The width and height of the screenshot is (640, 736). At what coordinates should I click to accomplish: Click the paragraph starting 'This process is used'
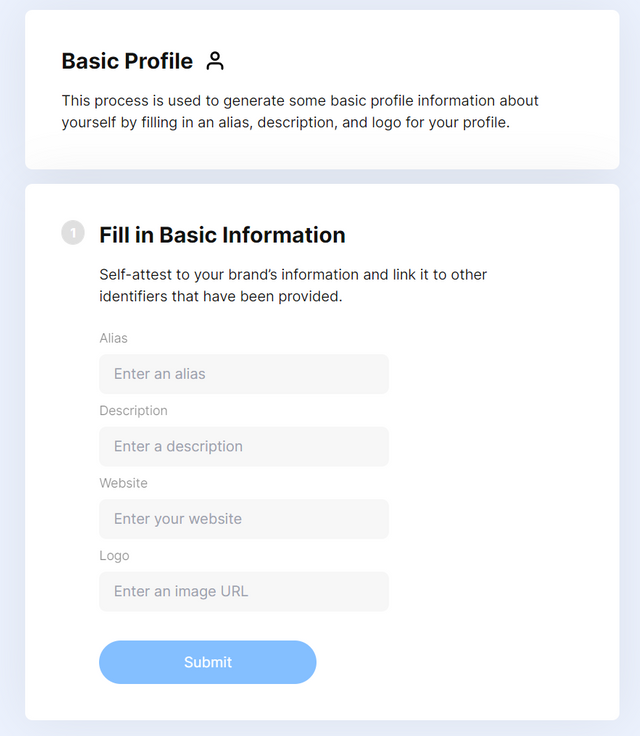click(300, 111)
